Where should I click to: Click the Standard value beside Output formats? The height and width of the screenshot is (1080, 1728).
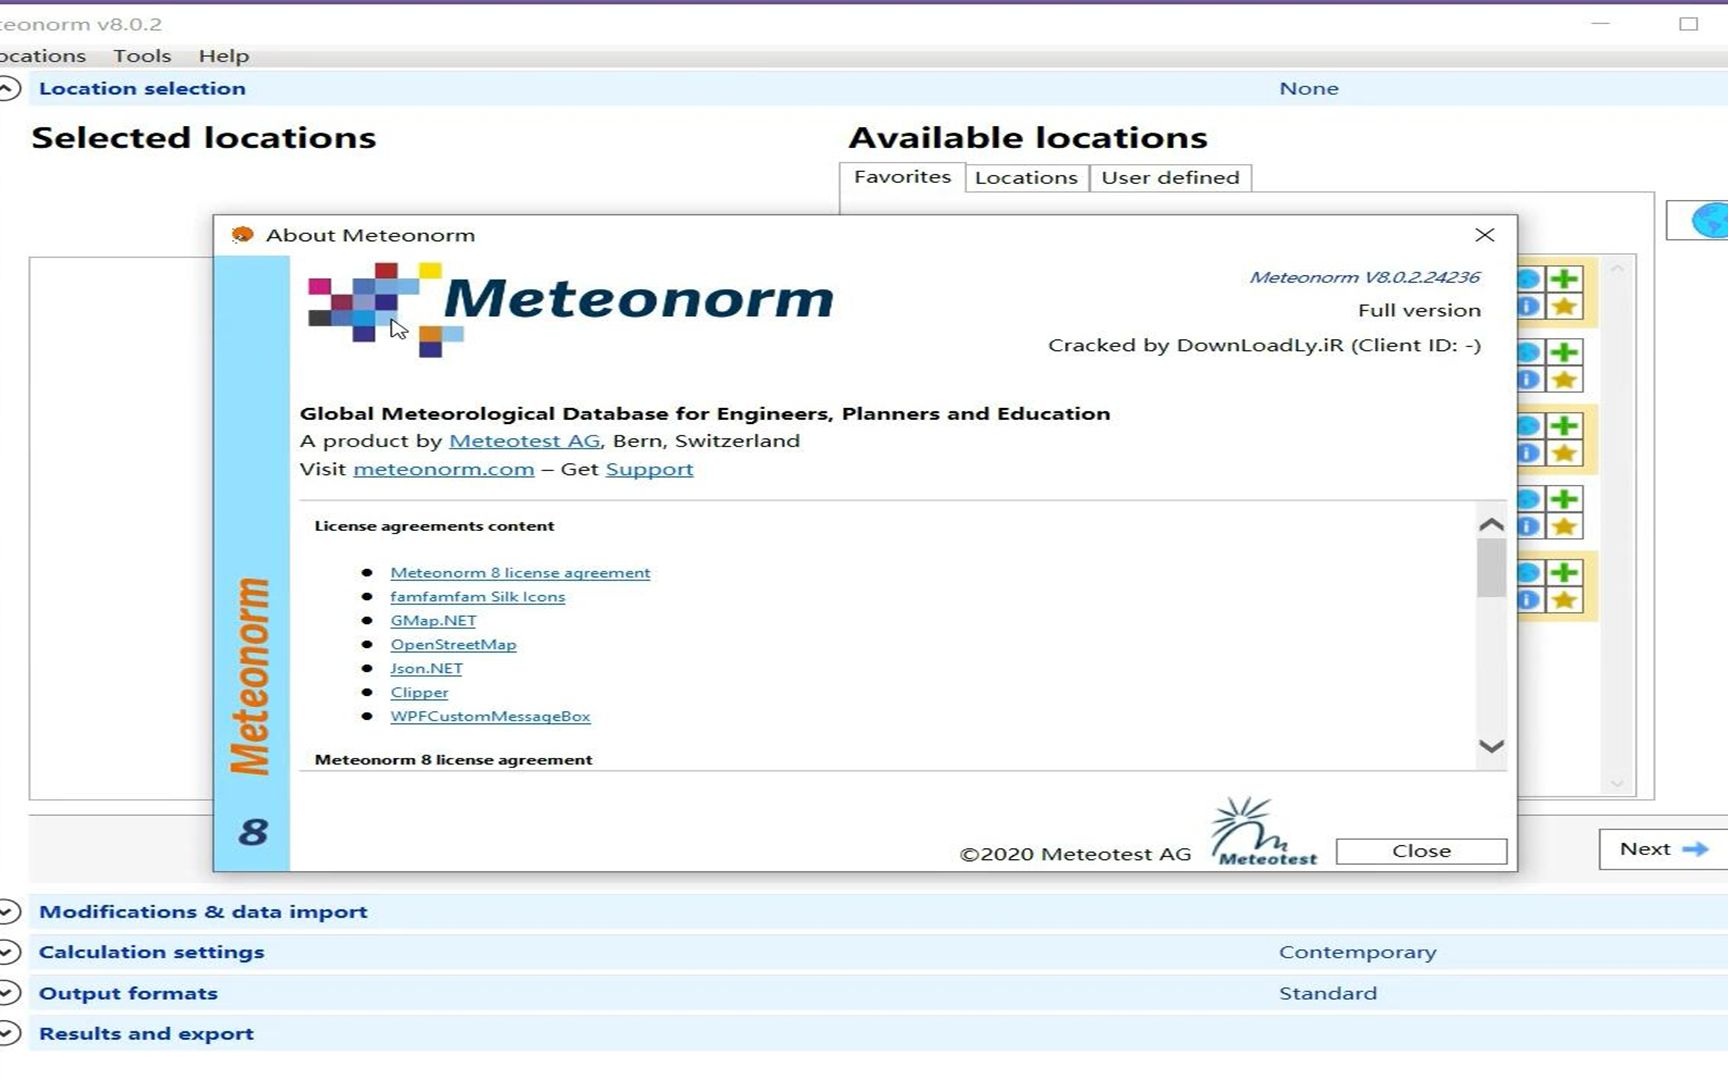(1328, 993)
